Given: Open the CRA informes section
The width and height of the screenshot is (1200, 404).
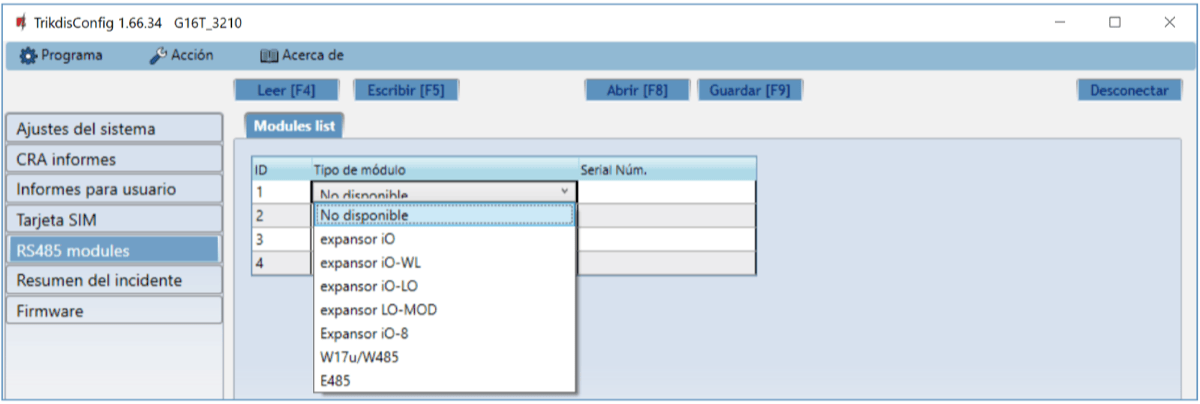Looking at the screenshot, I should (112, 159).
